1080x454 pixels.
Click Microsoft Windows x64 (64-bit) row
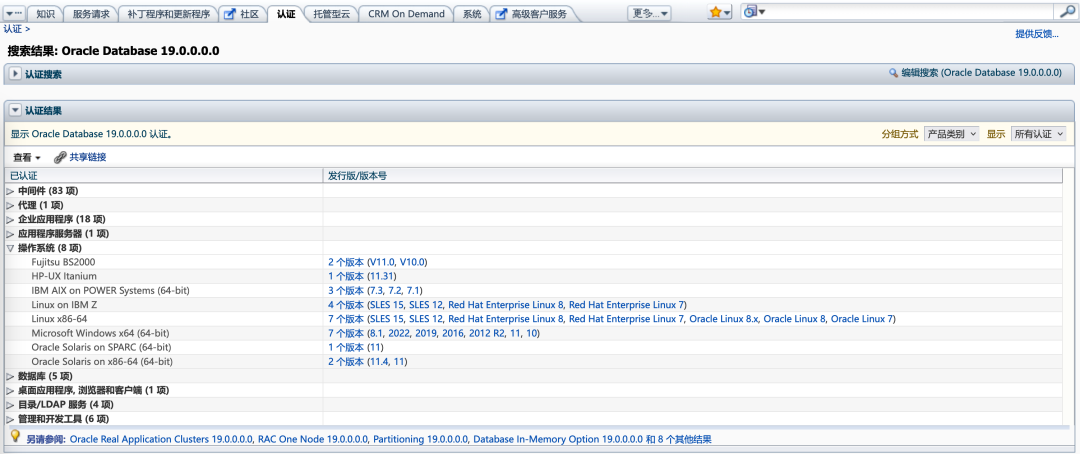pos(534,333)
